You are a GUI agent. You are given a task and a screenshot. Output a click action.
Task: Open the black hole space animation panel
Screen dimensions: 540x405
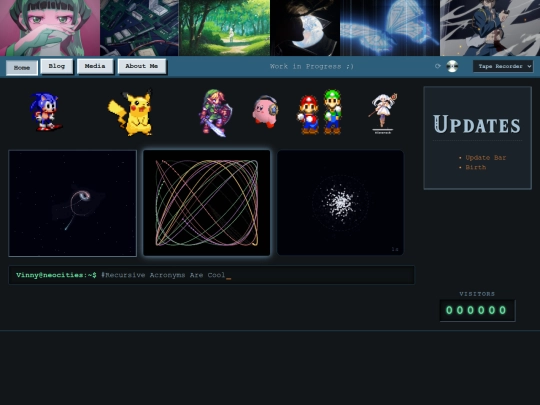[72, 203]
